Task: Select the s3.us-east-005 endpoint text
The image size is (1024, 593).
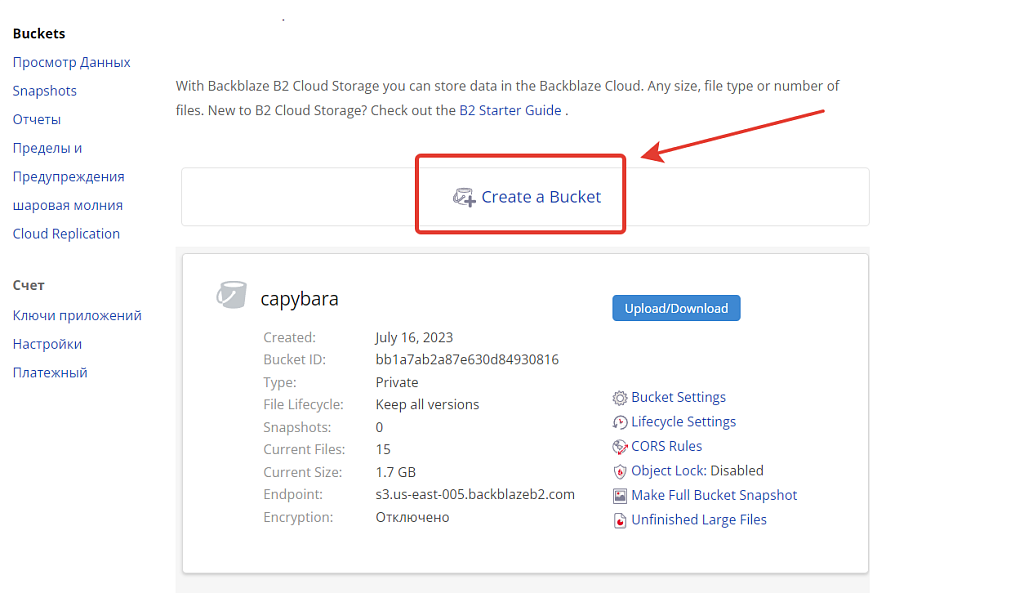Action: tap(475, 494)
